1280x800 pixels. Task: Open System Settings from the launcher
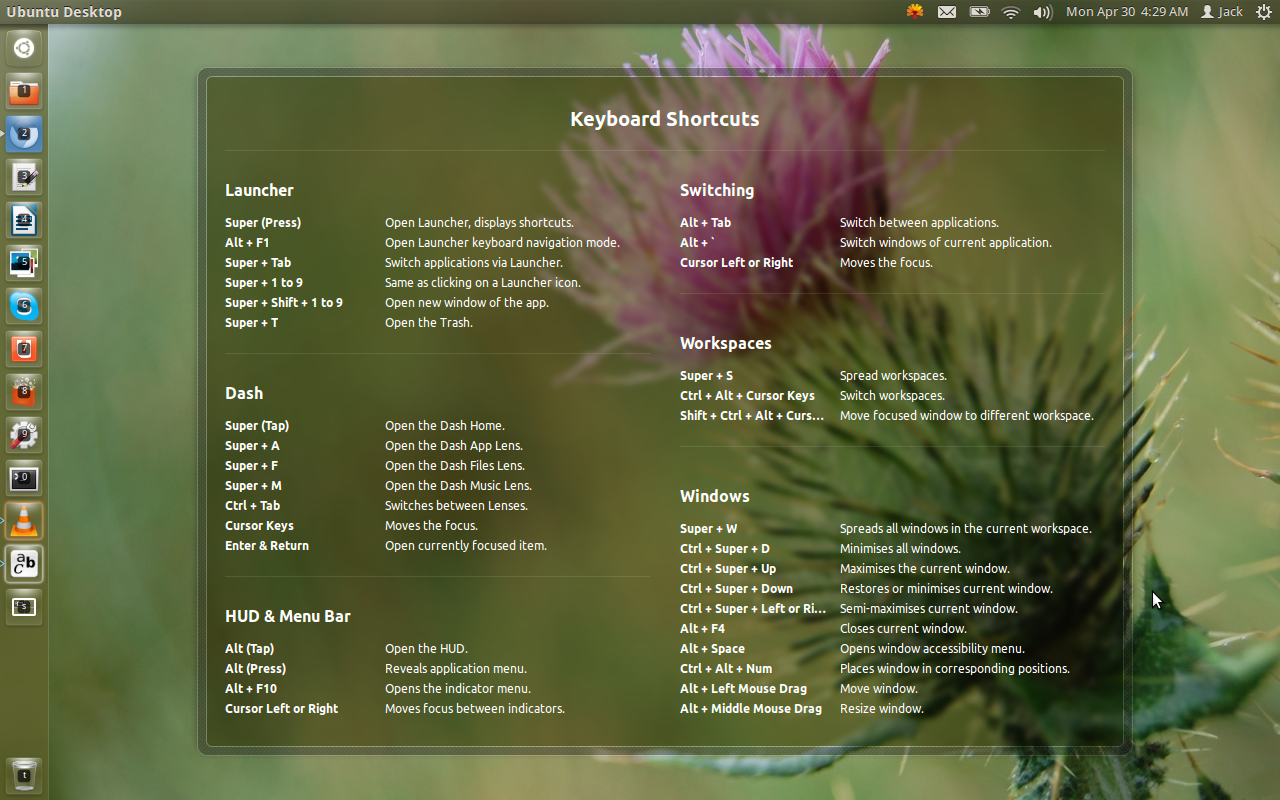[24, 435]
